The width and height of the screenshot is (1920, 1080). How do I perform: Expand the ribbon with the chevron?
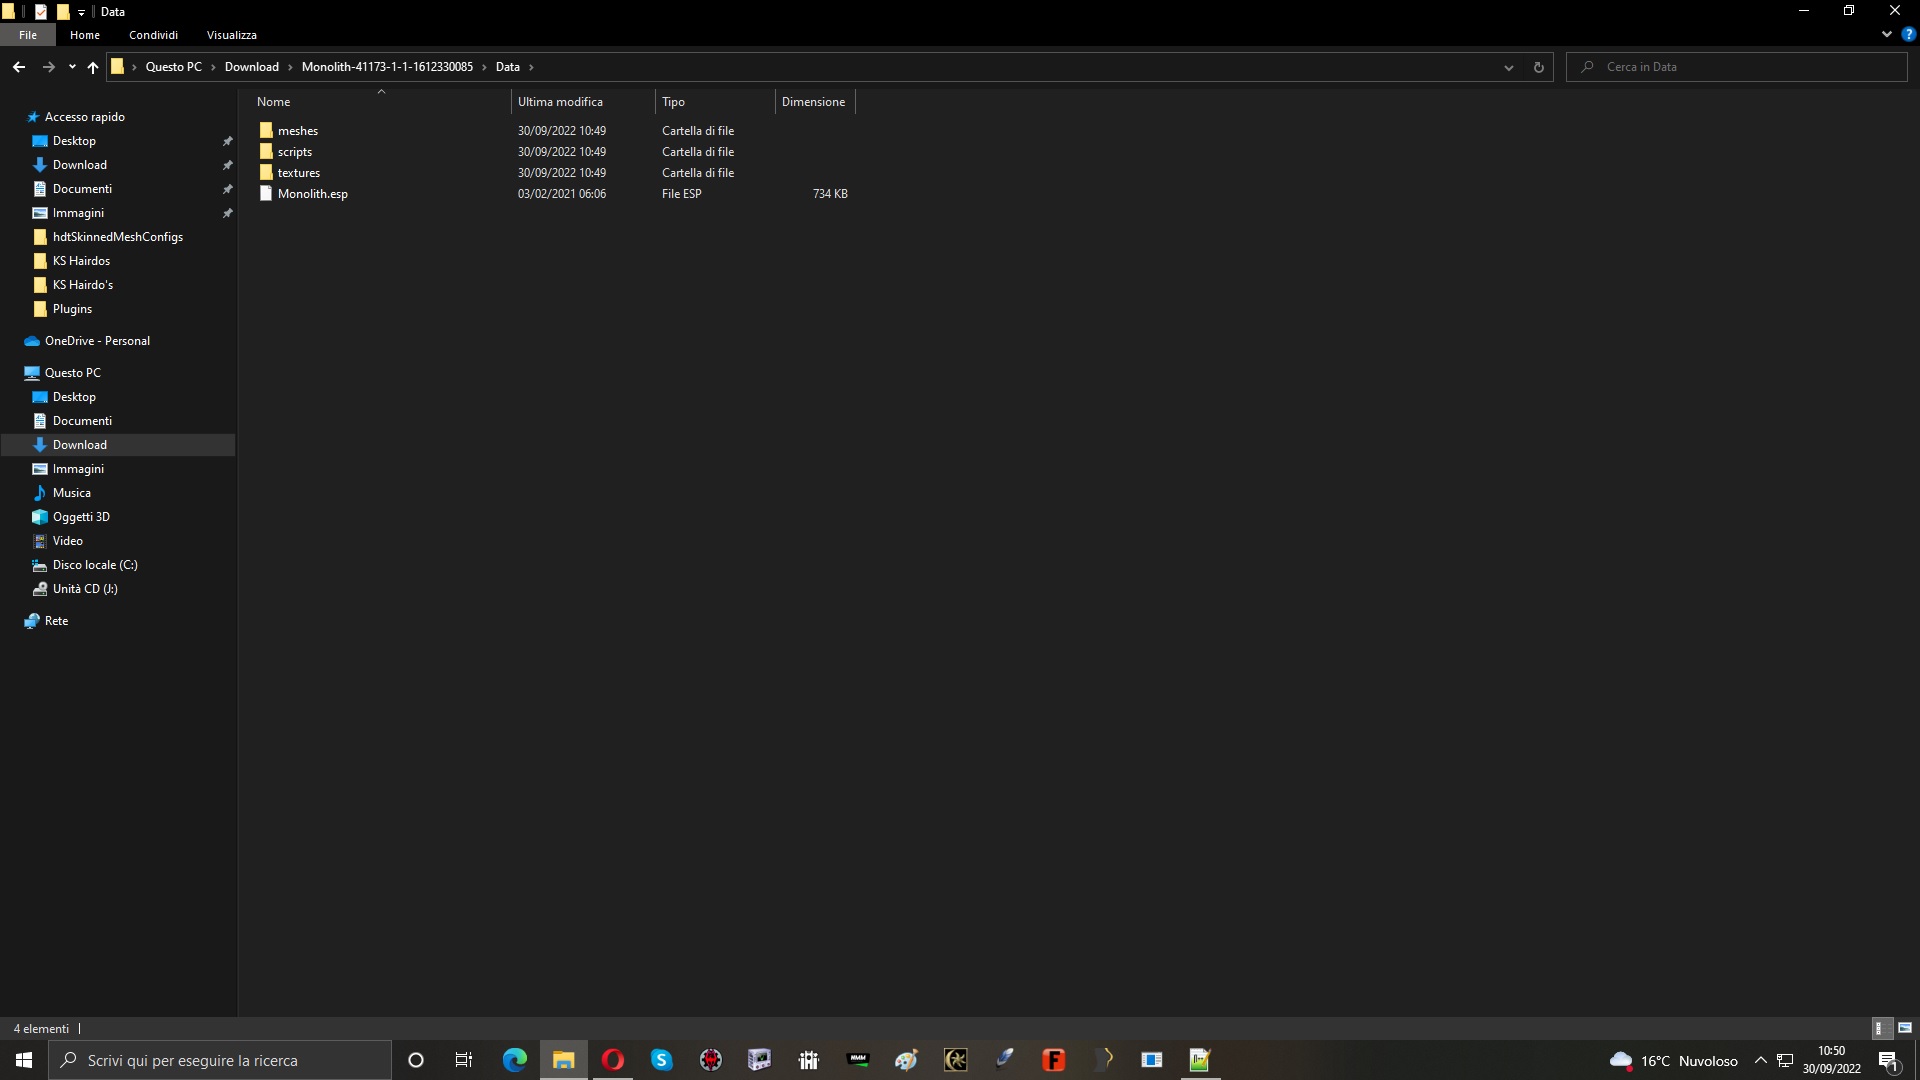pyautogui.click(x=1886, y=34)
